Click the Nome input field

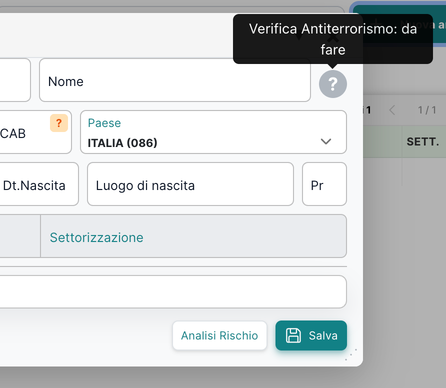(175, 80)
